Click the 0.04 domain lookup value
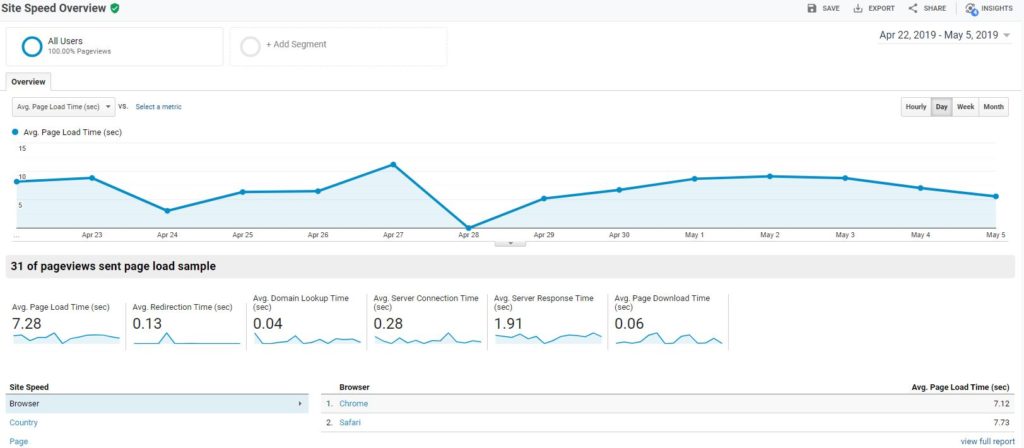Viewport: 1024px width, 448px height. [x=268, y=323]
